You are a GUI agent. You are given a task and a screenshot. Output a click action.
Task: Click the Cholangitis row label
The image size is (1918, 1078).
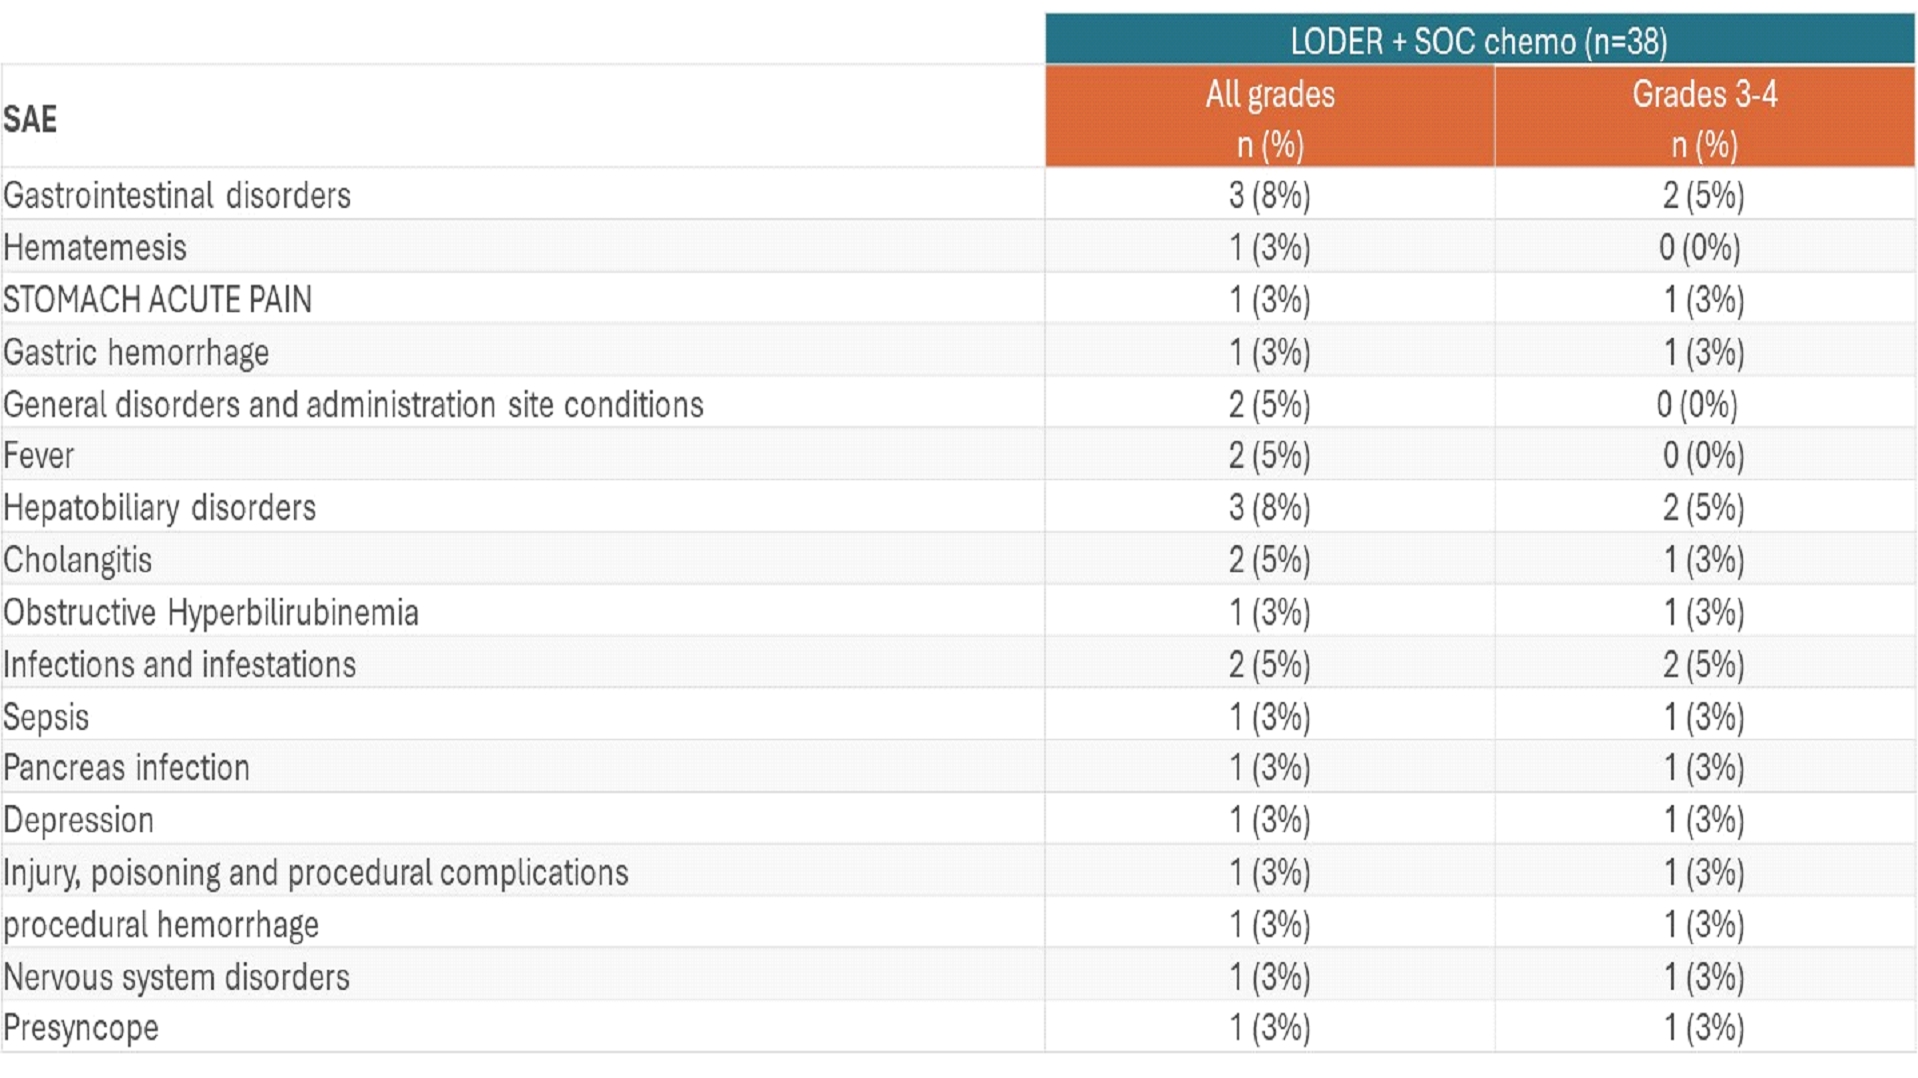[78, 560]
